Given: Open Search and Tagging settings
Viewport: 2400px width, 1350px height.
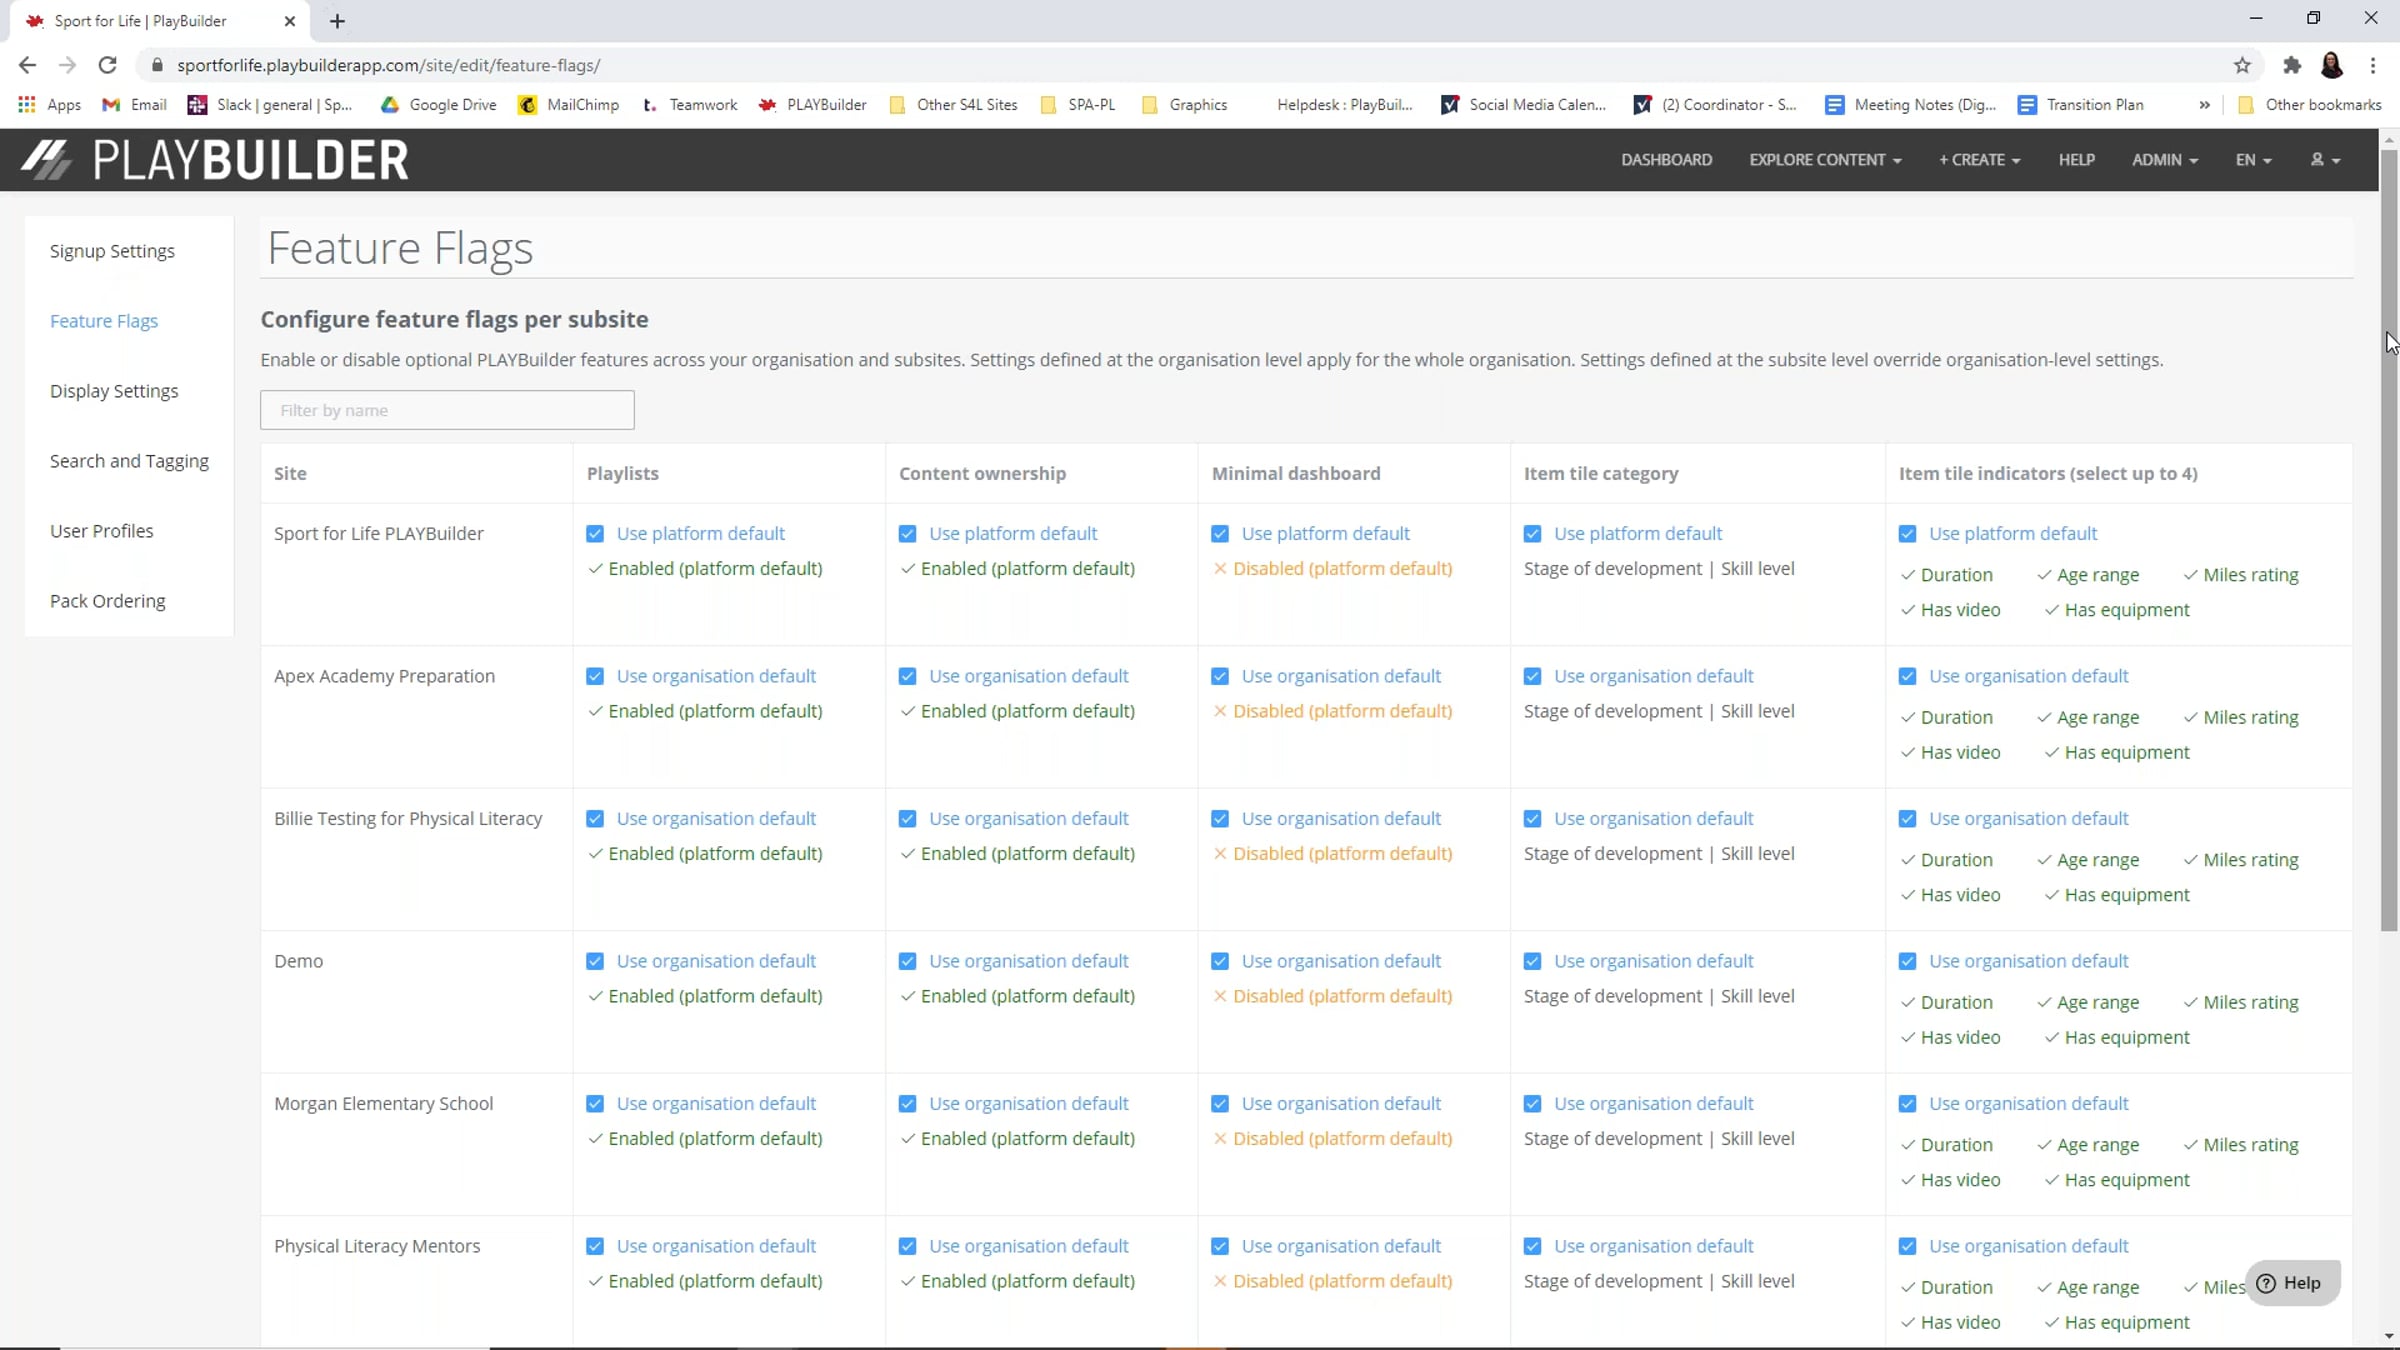Looking at the screenshot, I should [129, 461].
